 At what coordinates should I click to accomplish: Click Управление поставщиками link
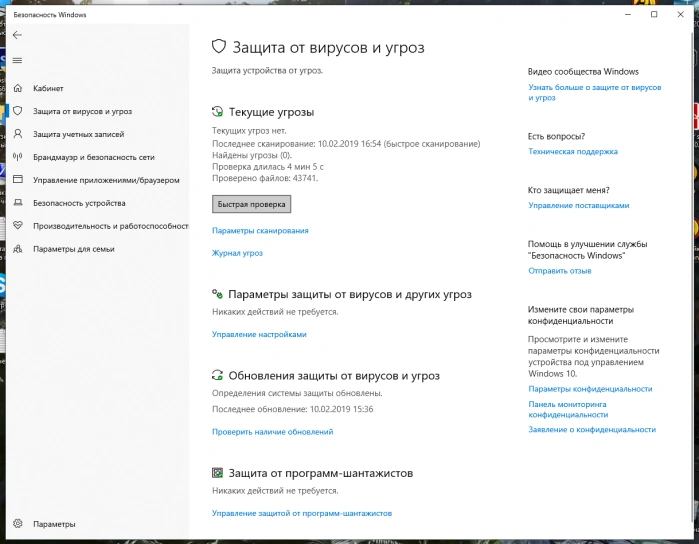tap(579, 205)
